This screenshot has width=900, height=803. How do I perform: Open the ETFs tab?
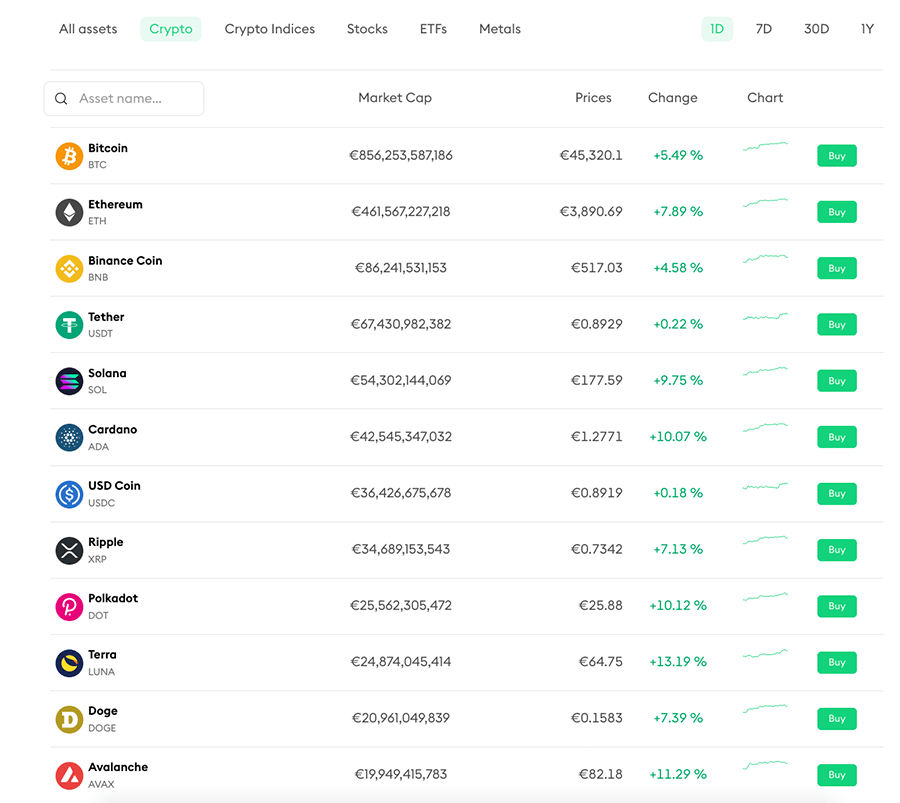[433, 29]
